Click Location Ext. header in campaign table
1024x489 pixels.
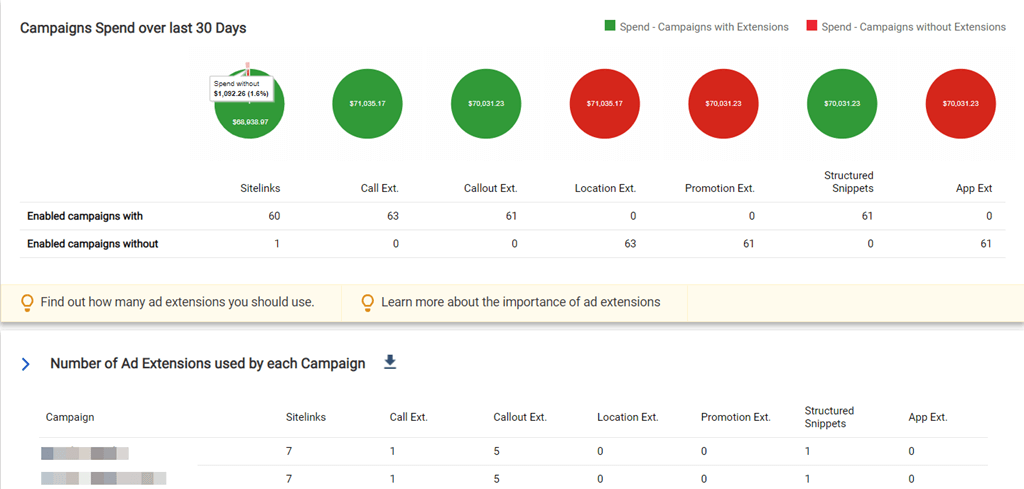click(627, 417)
